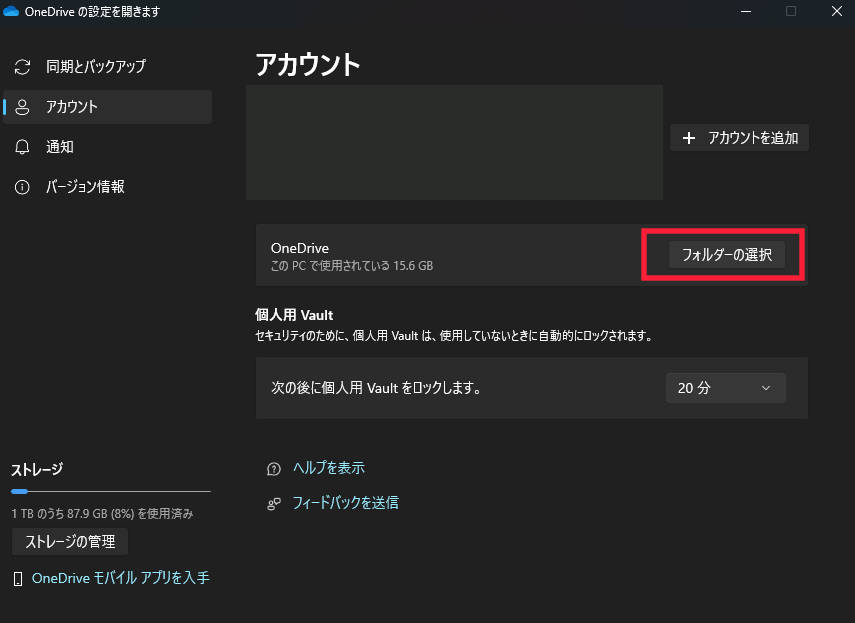Follow the フィードバックを送信 link
855x623 pixels.
(346, 503)
